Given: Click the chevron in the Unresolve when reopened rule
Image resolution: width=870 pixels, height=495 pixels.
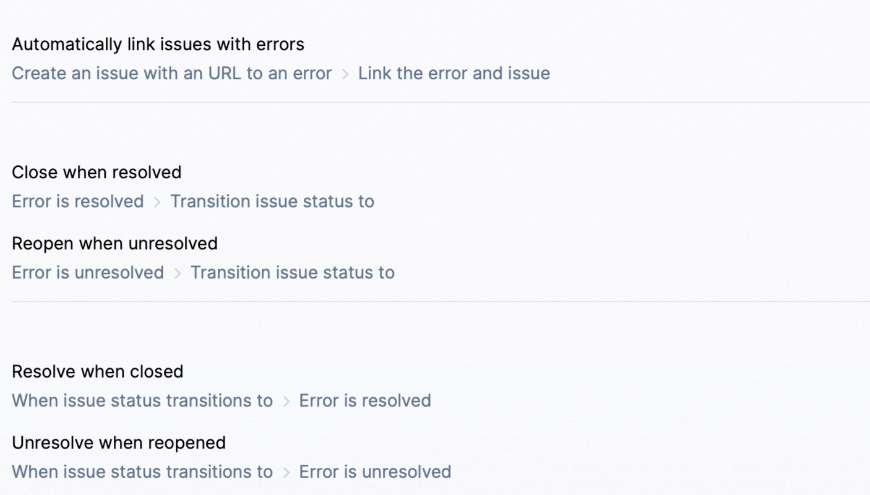Looking at the screenshot, I should point(286,472).
